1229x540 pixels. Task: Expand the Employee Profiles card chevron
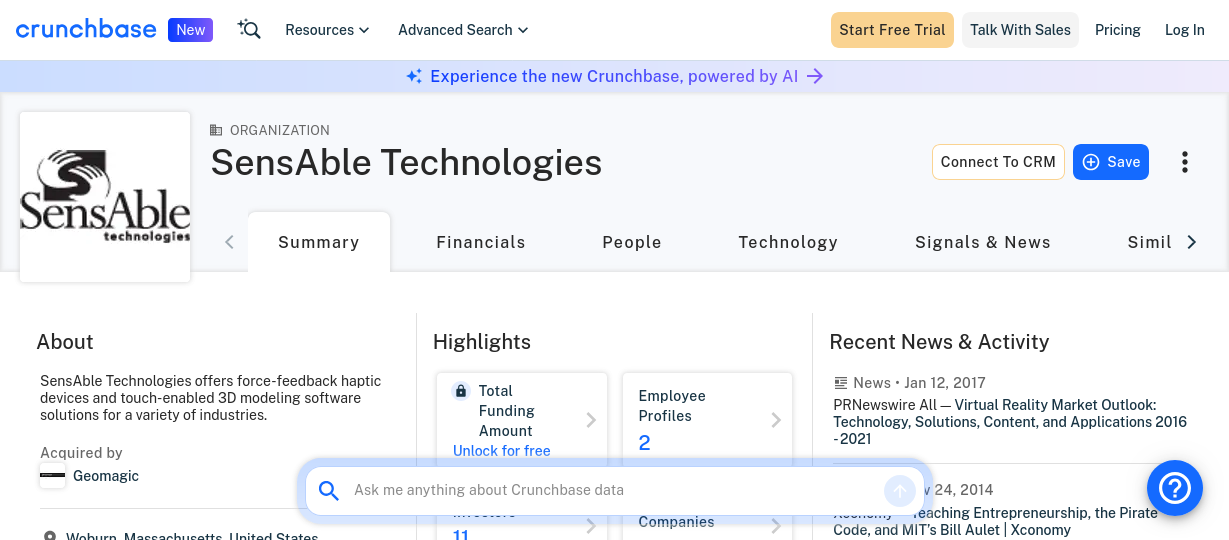tap(776, 420)
